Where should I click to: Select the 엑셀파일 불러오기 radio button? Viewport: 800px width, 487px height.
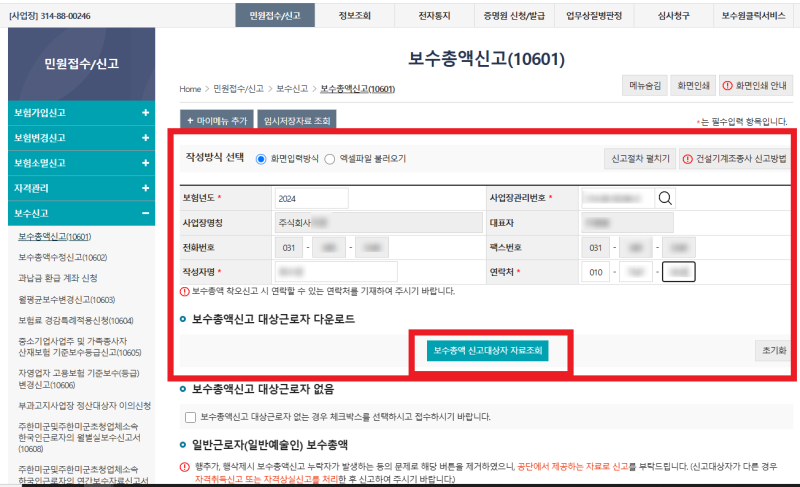tap(330, 159)
